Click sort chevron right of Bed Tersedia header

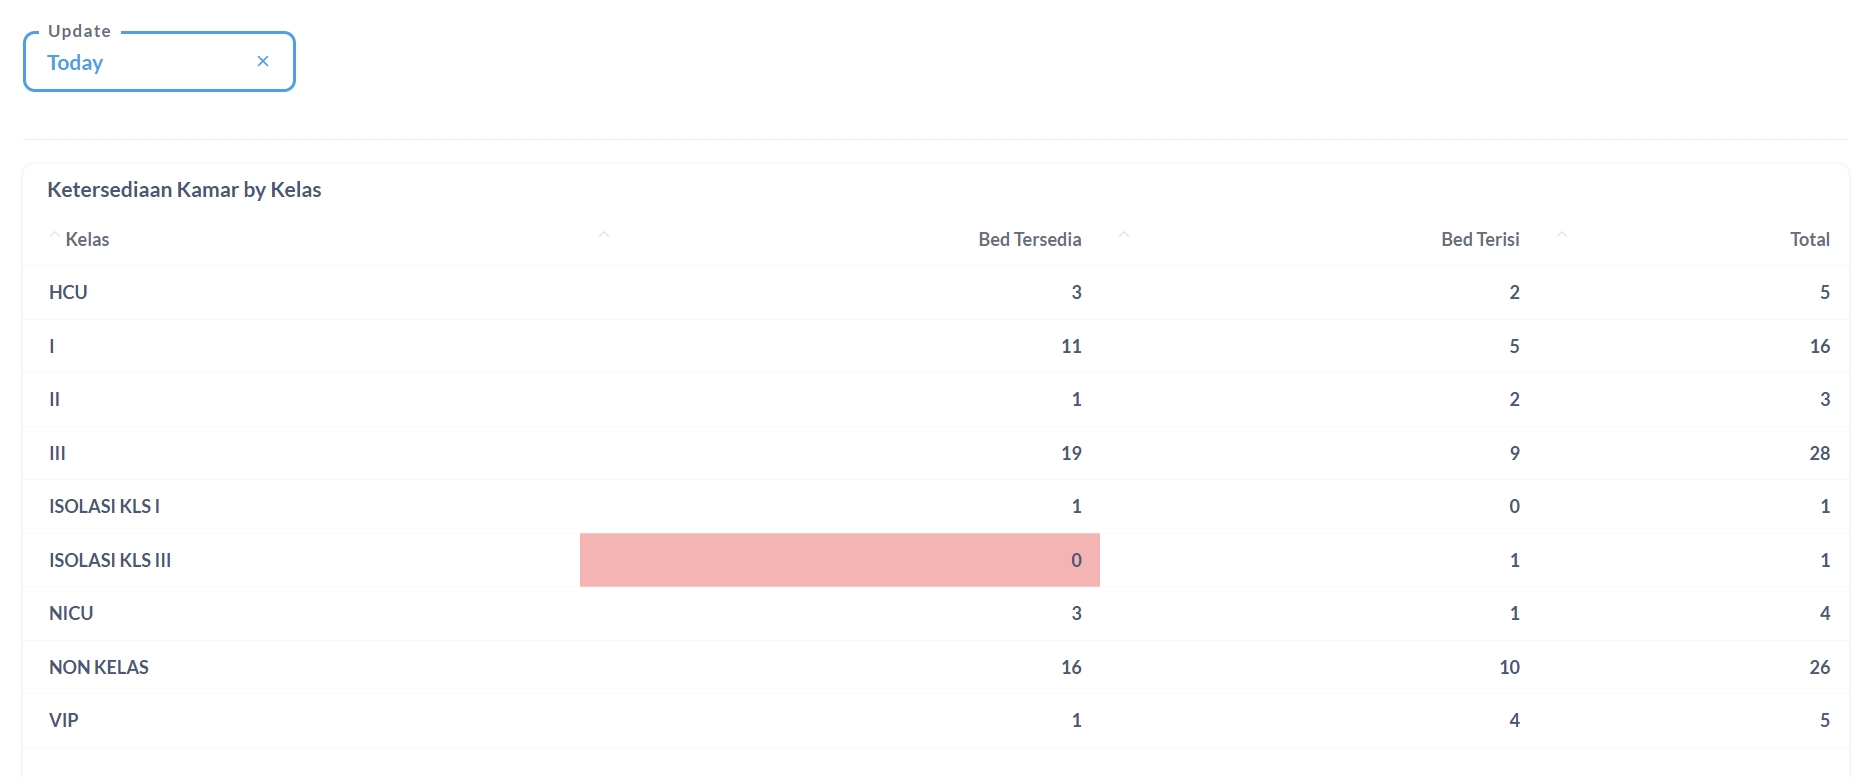click(x=1124, y=236)
